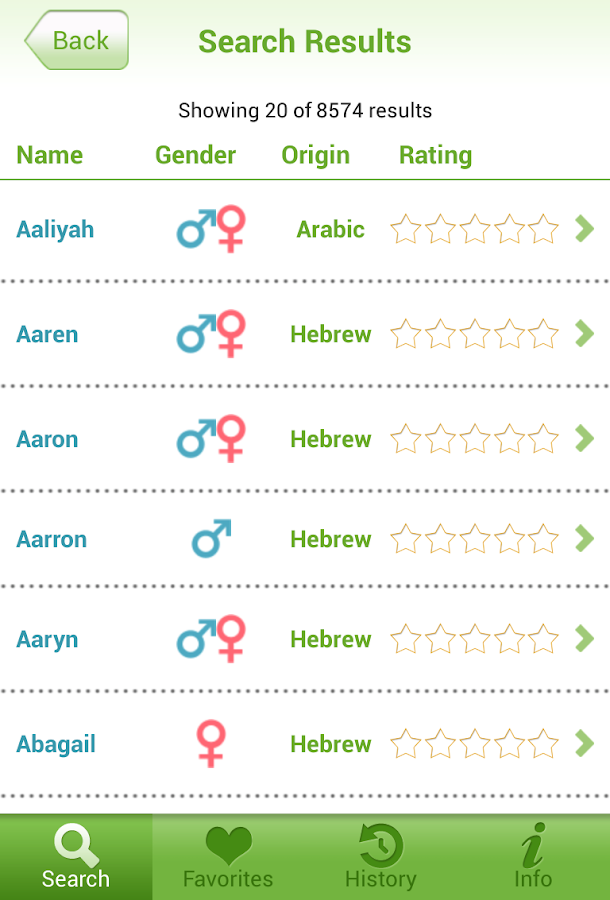Click the male-female gender icon for Aaliyah
610x900 pixels.
pos(210,229)
